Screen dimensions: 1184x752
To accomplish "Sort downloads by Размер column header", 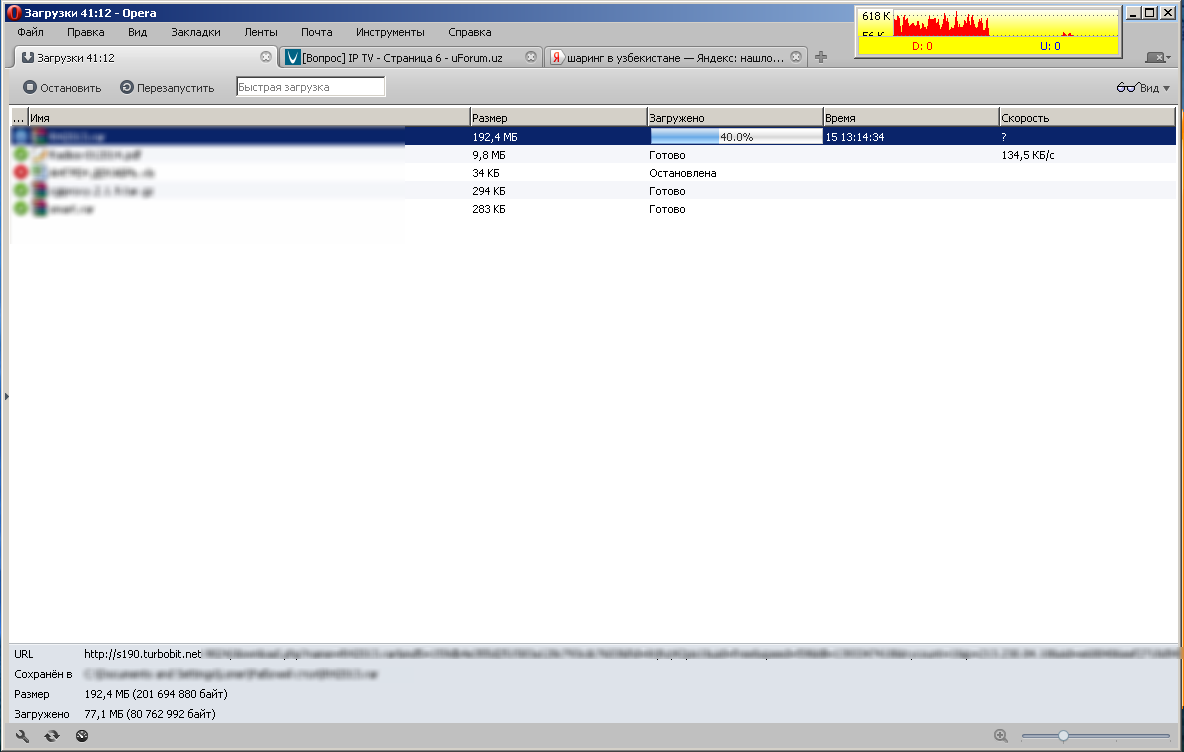I will (x=558, y=118).
